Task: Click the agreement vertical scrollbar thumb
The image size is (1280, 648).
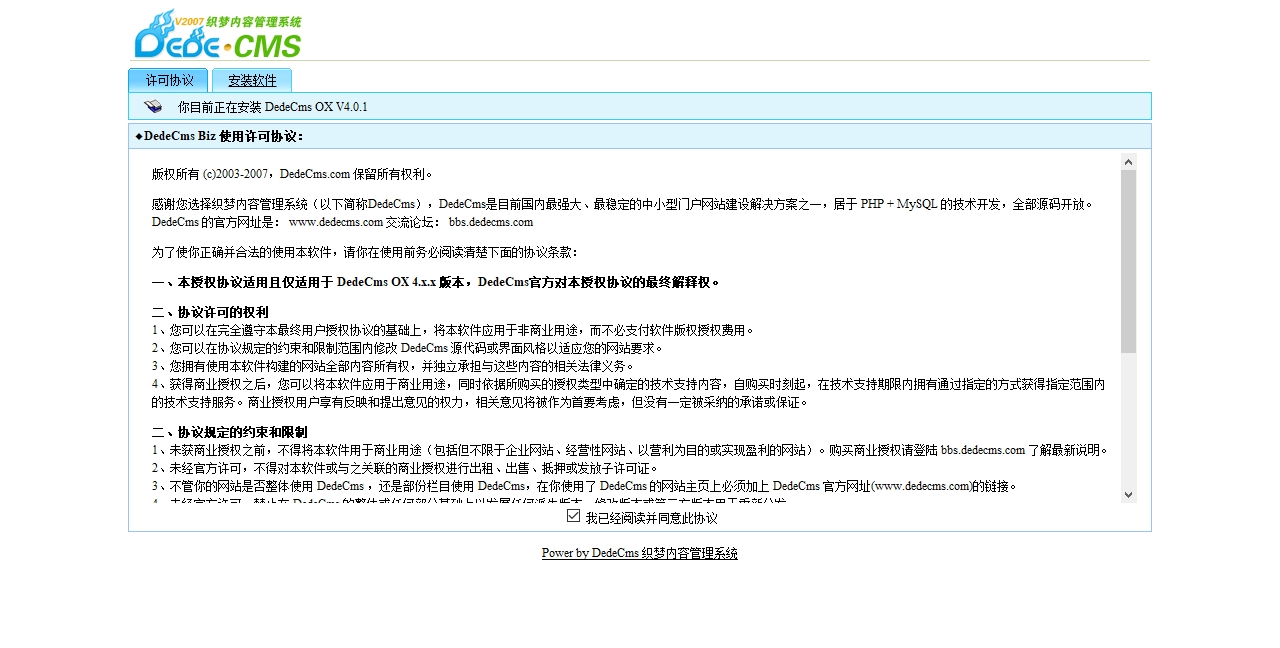Action: pyautogui.click(x=1128, y=261)
